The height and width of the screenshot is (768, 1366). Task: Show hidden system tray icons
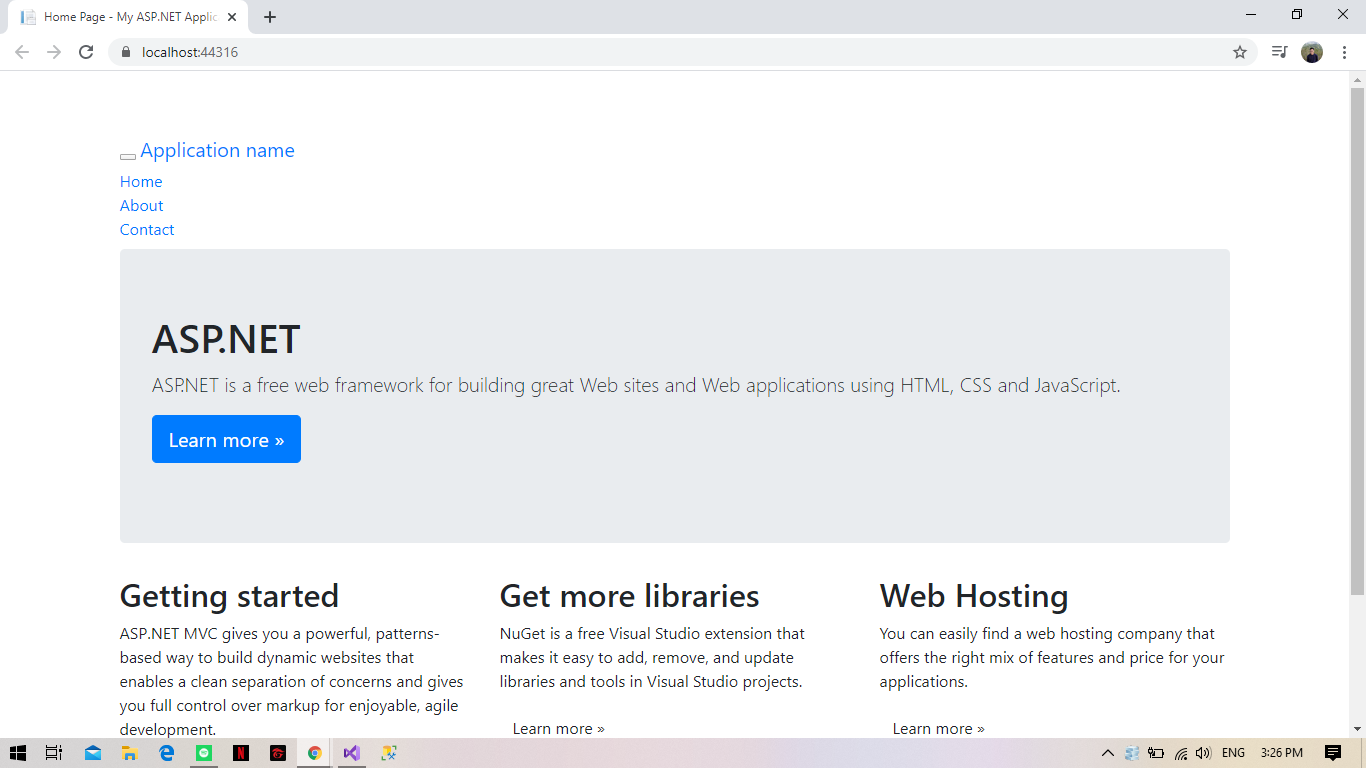click(x=1107, y=753)
